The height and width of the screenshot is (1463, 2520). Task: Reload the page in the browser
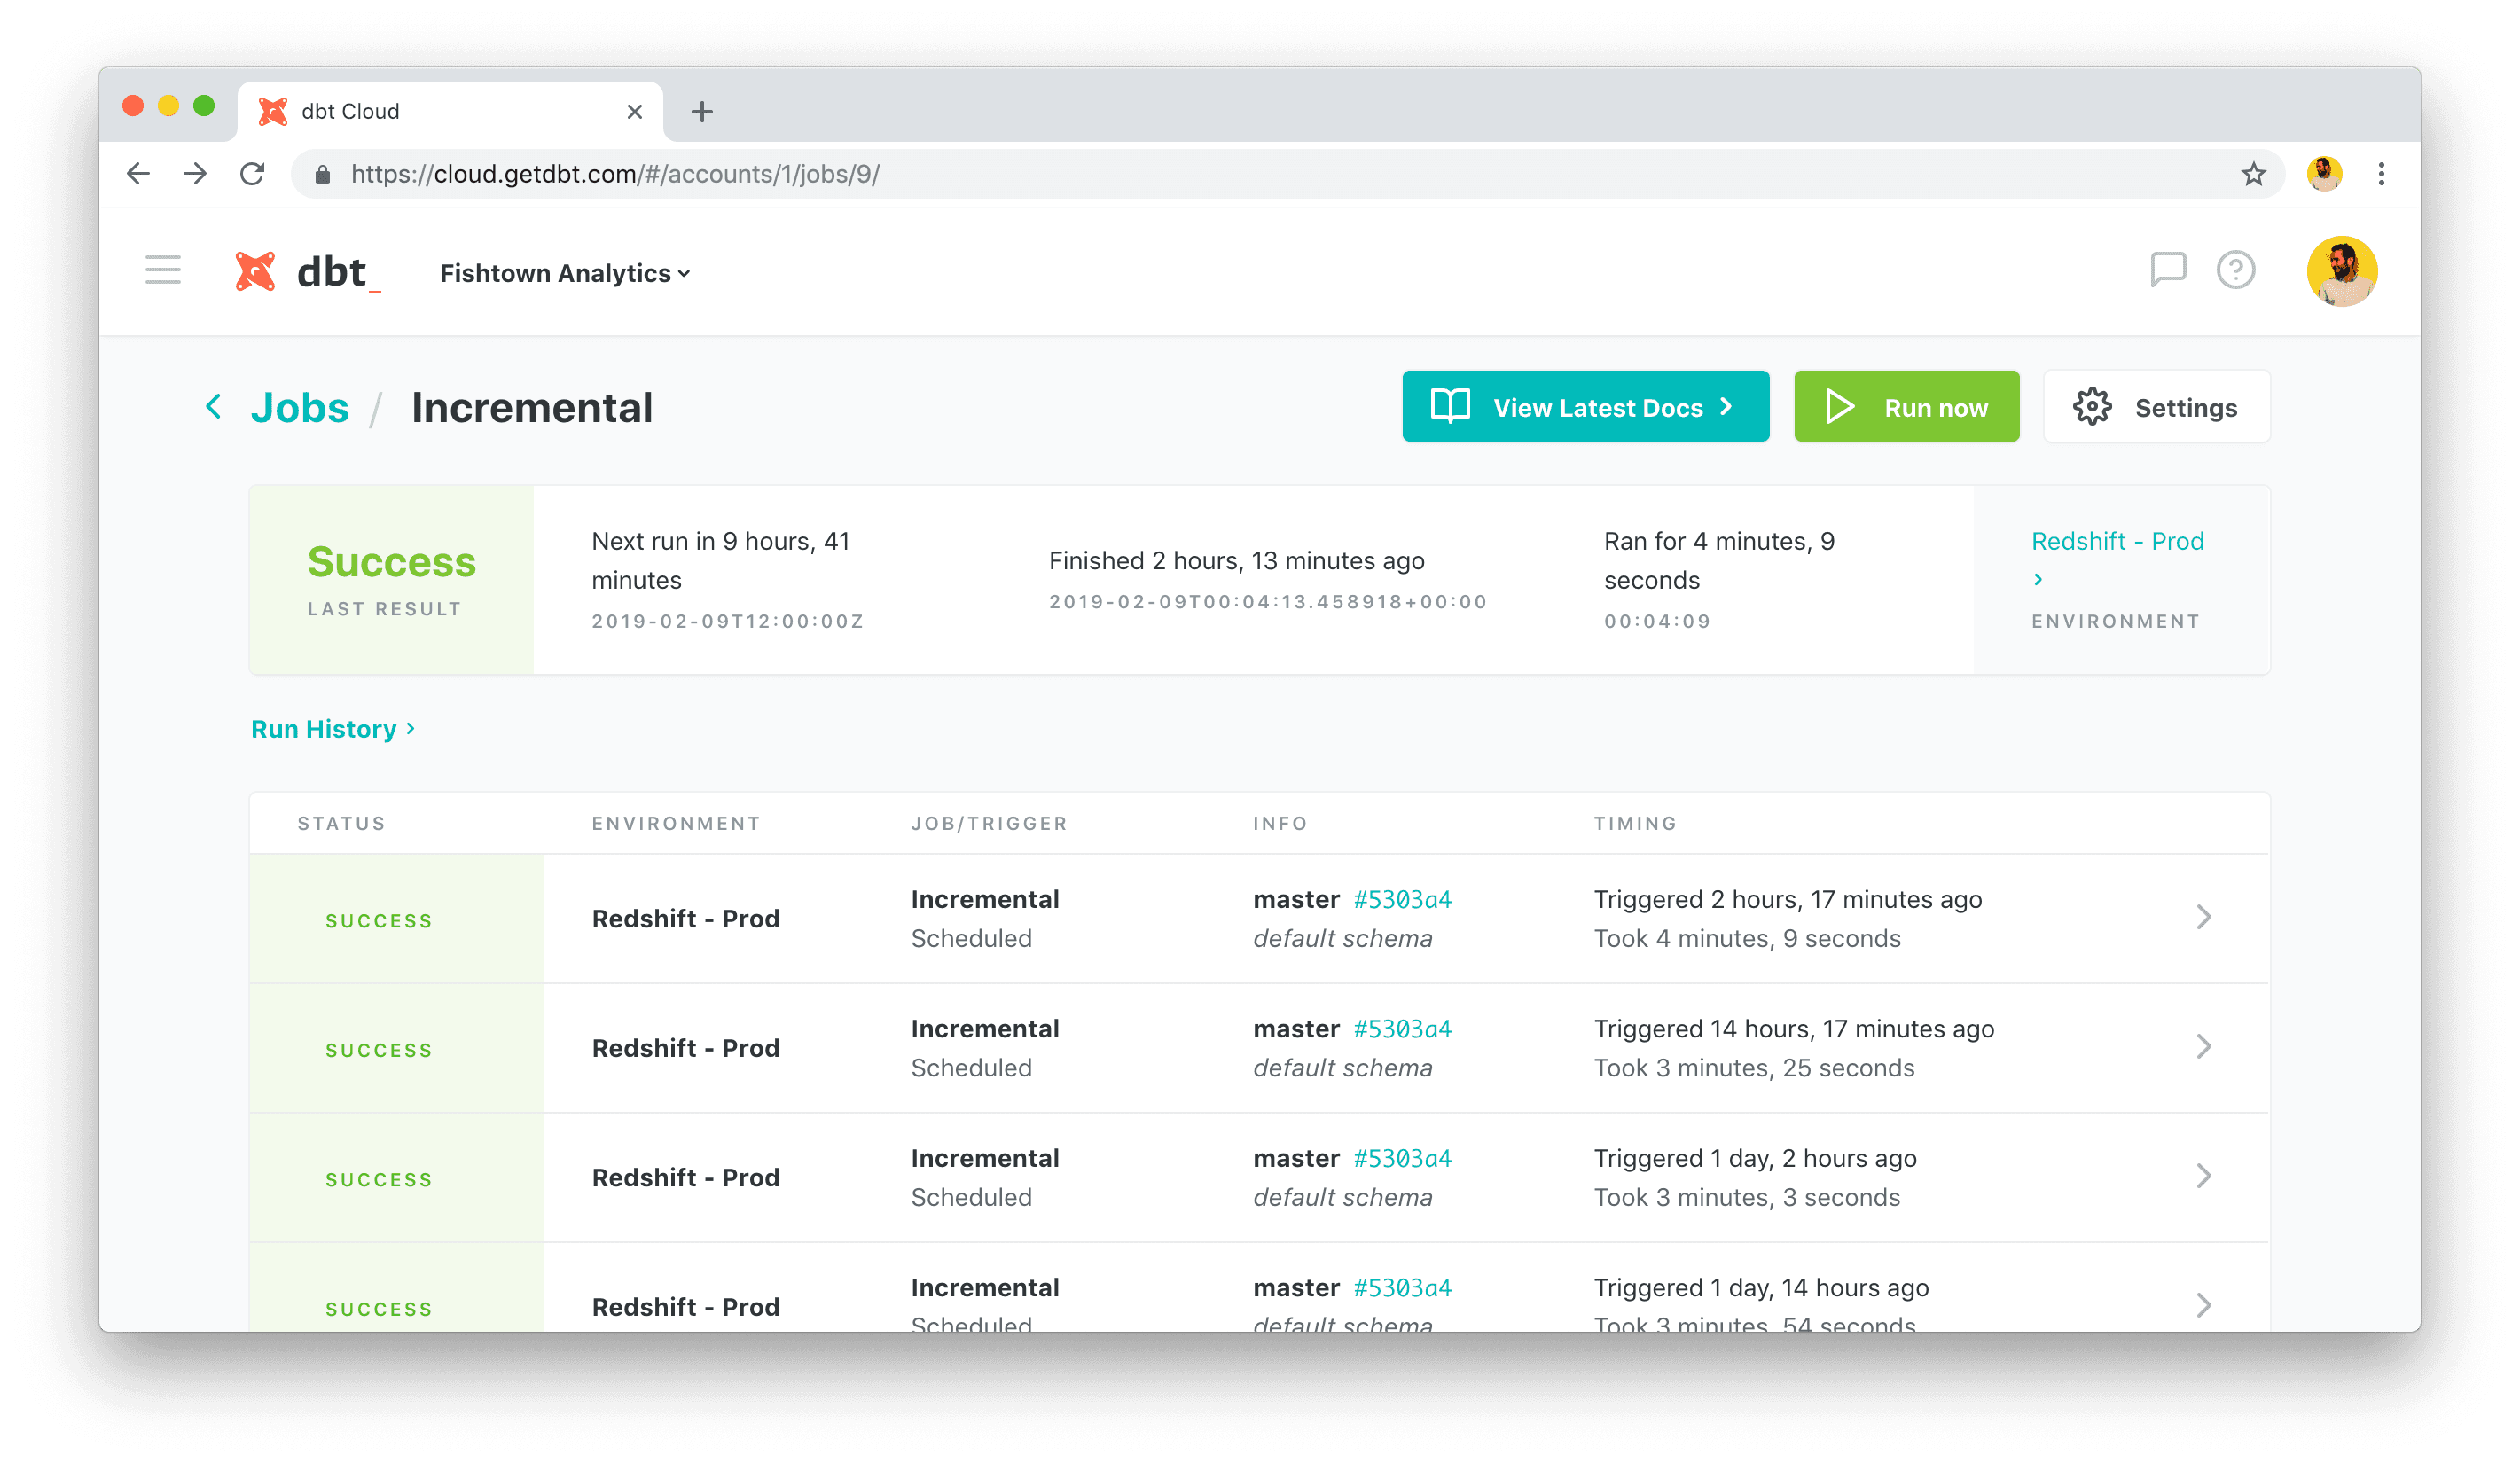tap(252, 174)
